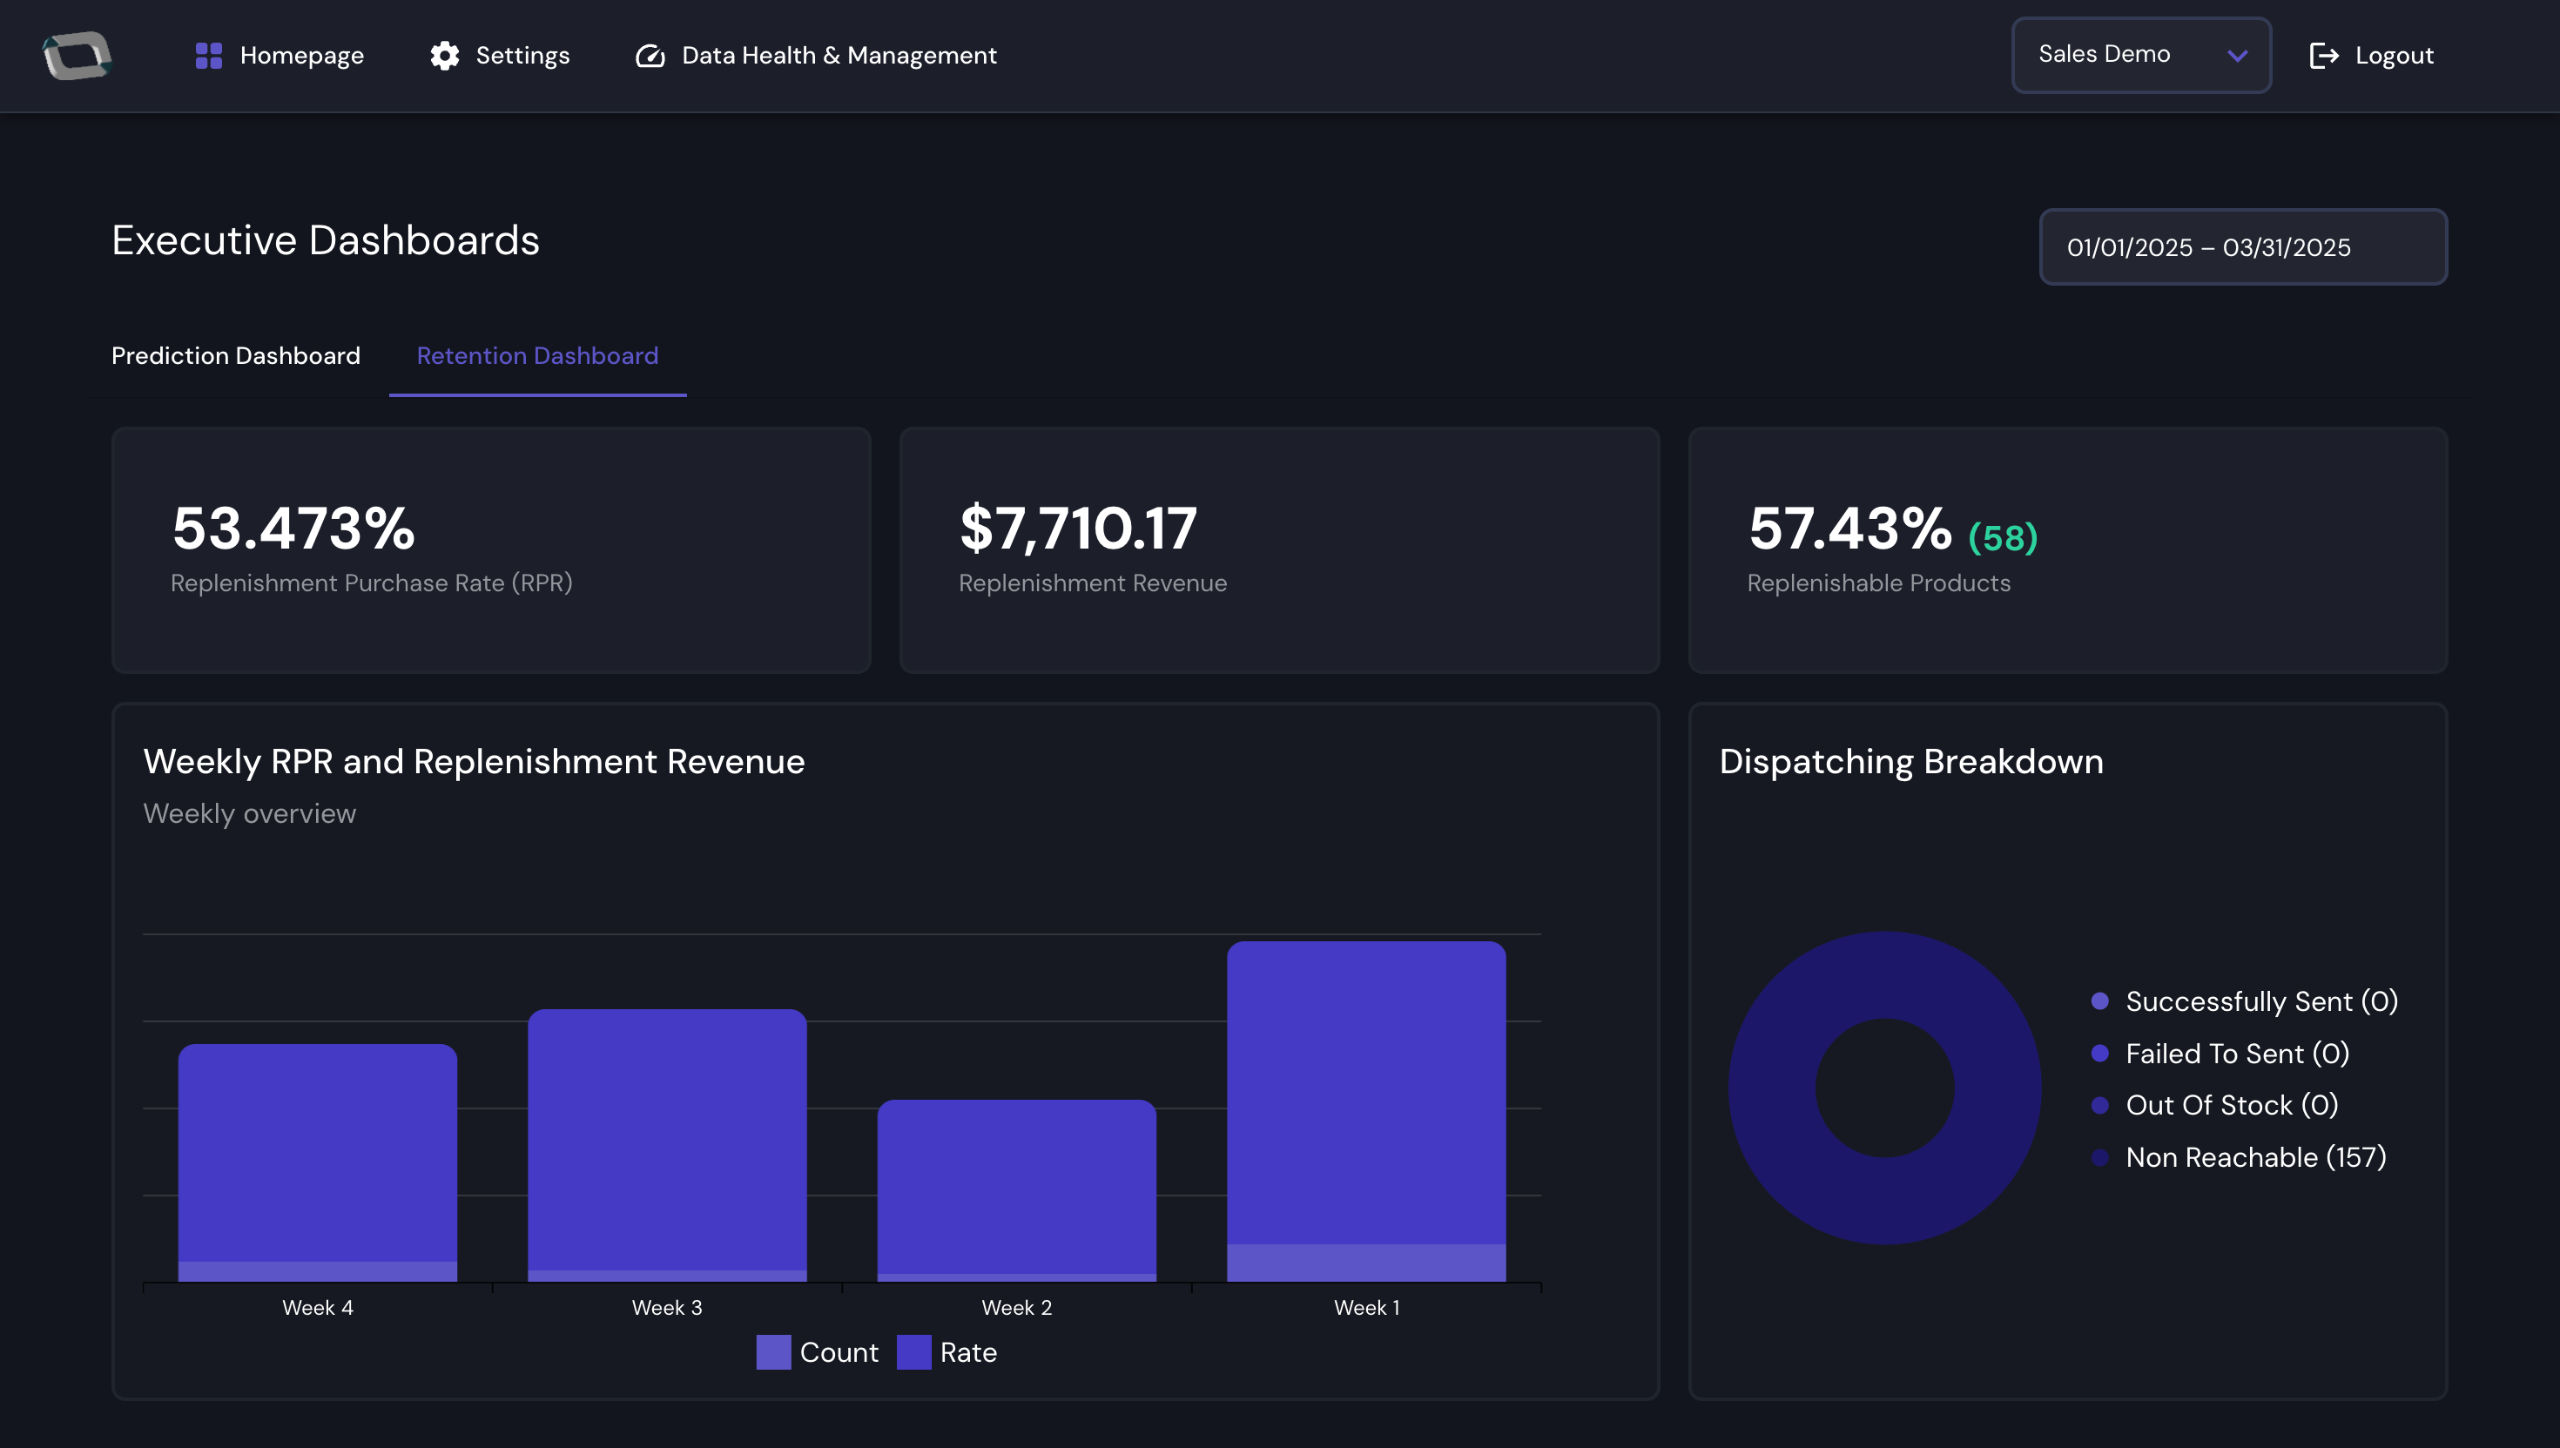Click the Non Reachable legend dot
This screenshot has width=2560, height=1448.
[2100, 1157]
